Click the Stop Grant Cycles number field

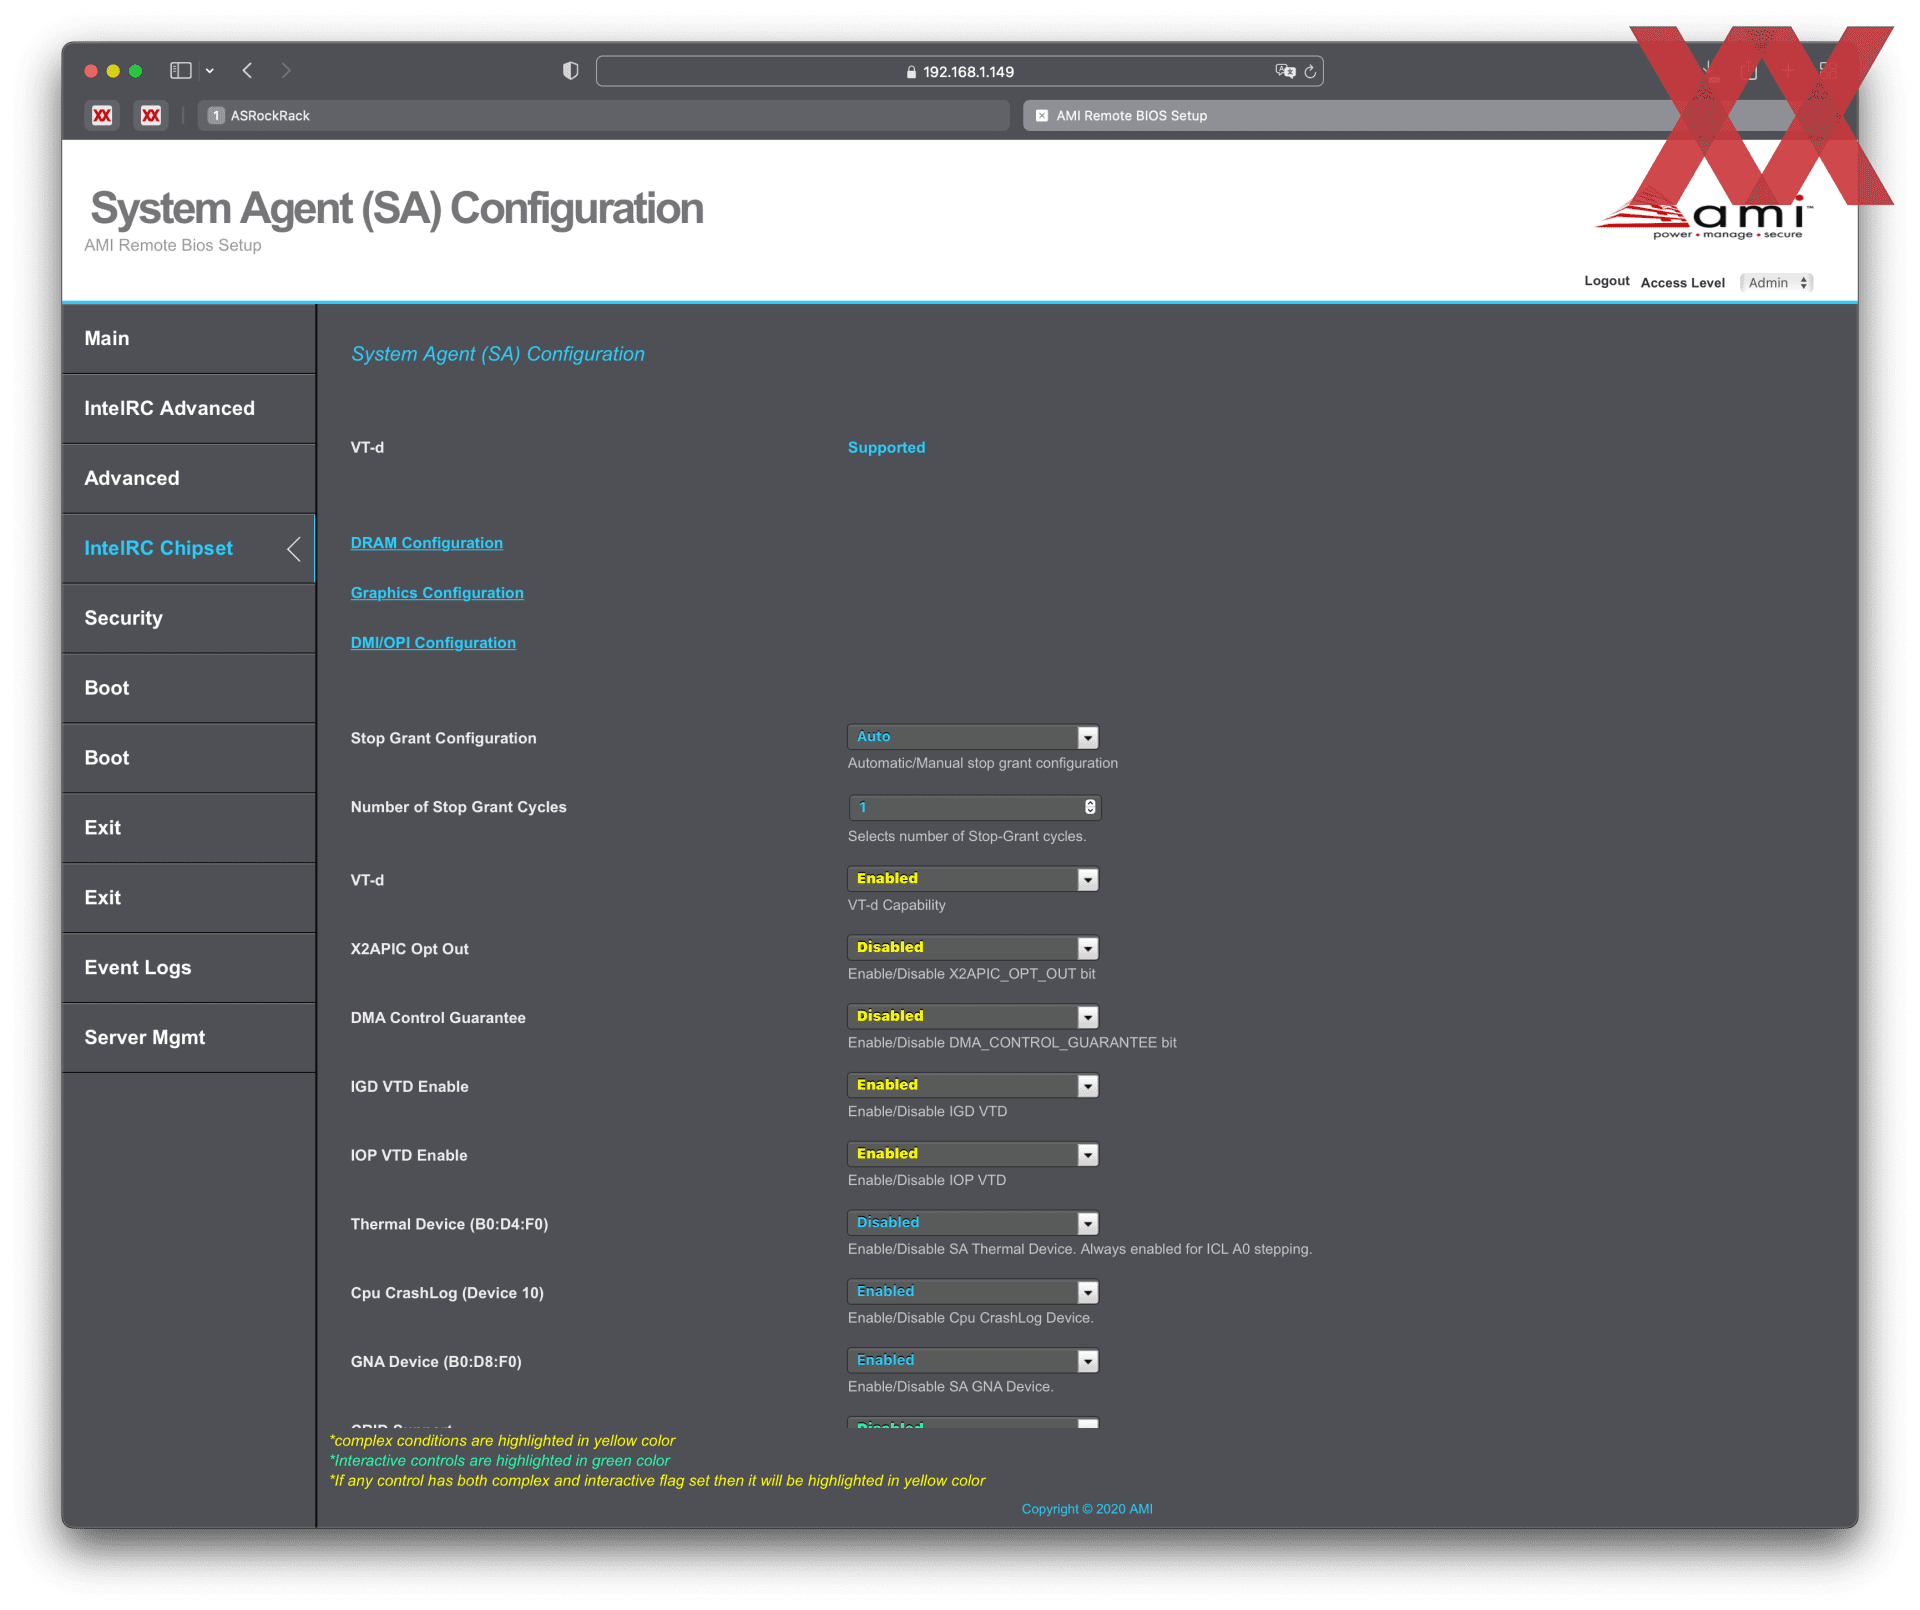point(973,807)
